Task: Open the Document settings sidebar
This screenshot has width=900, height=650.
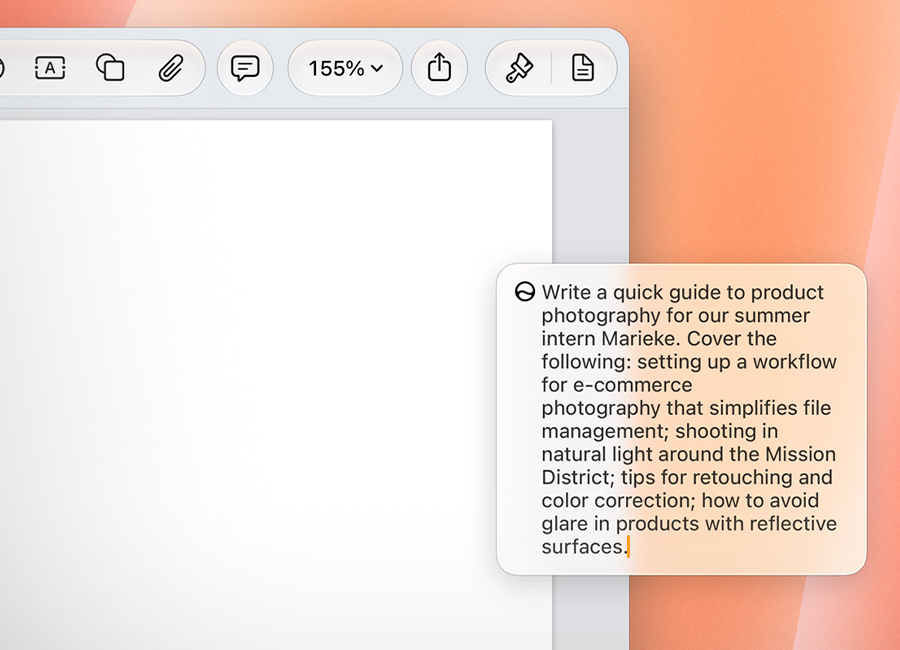Action: click(583, 68)
